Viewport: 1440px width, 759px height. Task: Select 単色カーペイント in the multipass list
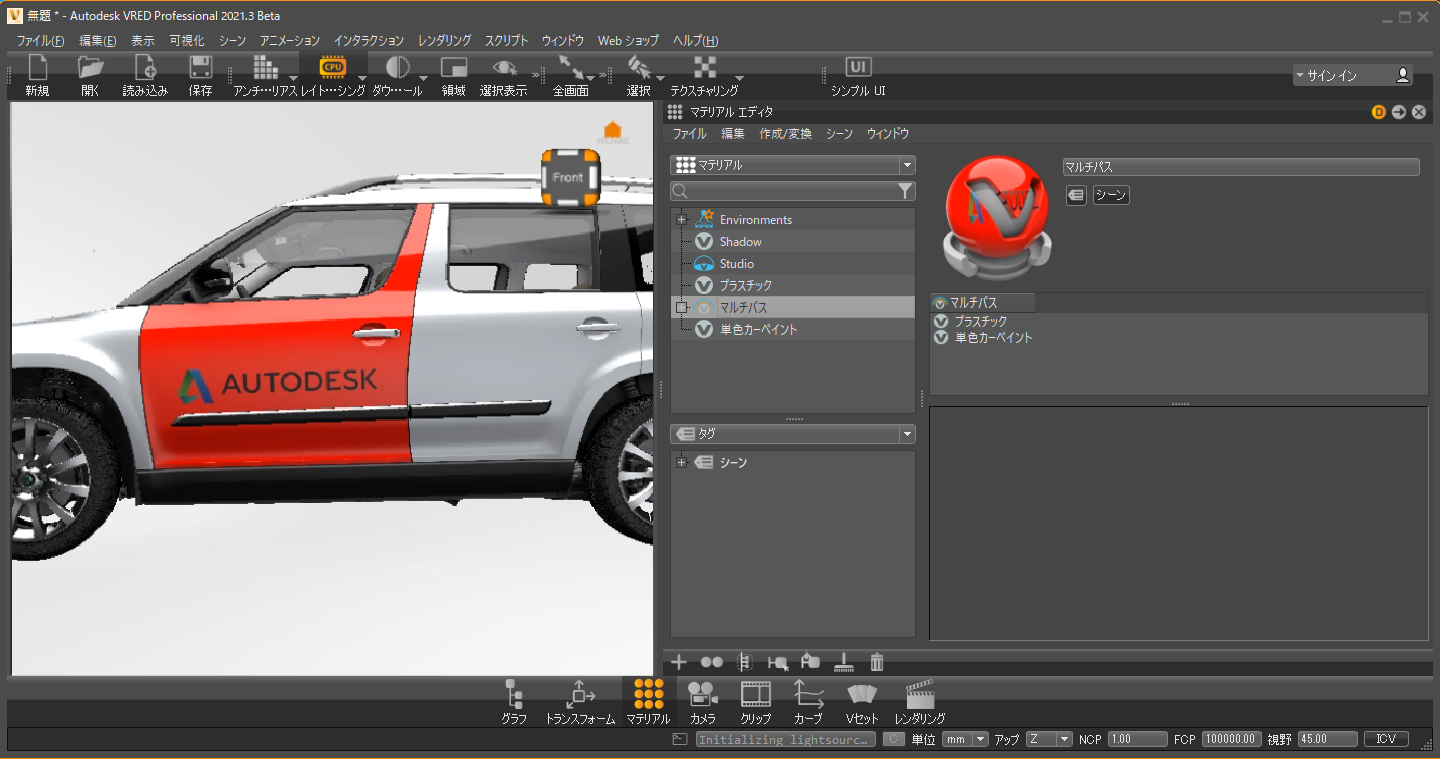click(x=993, y=338)
